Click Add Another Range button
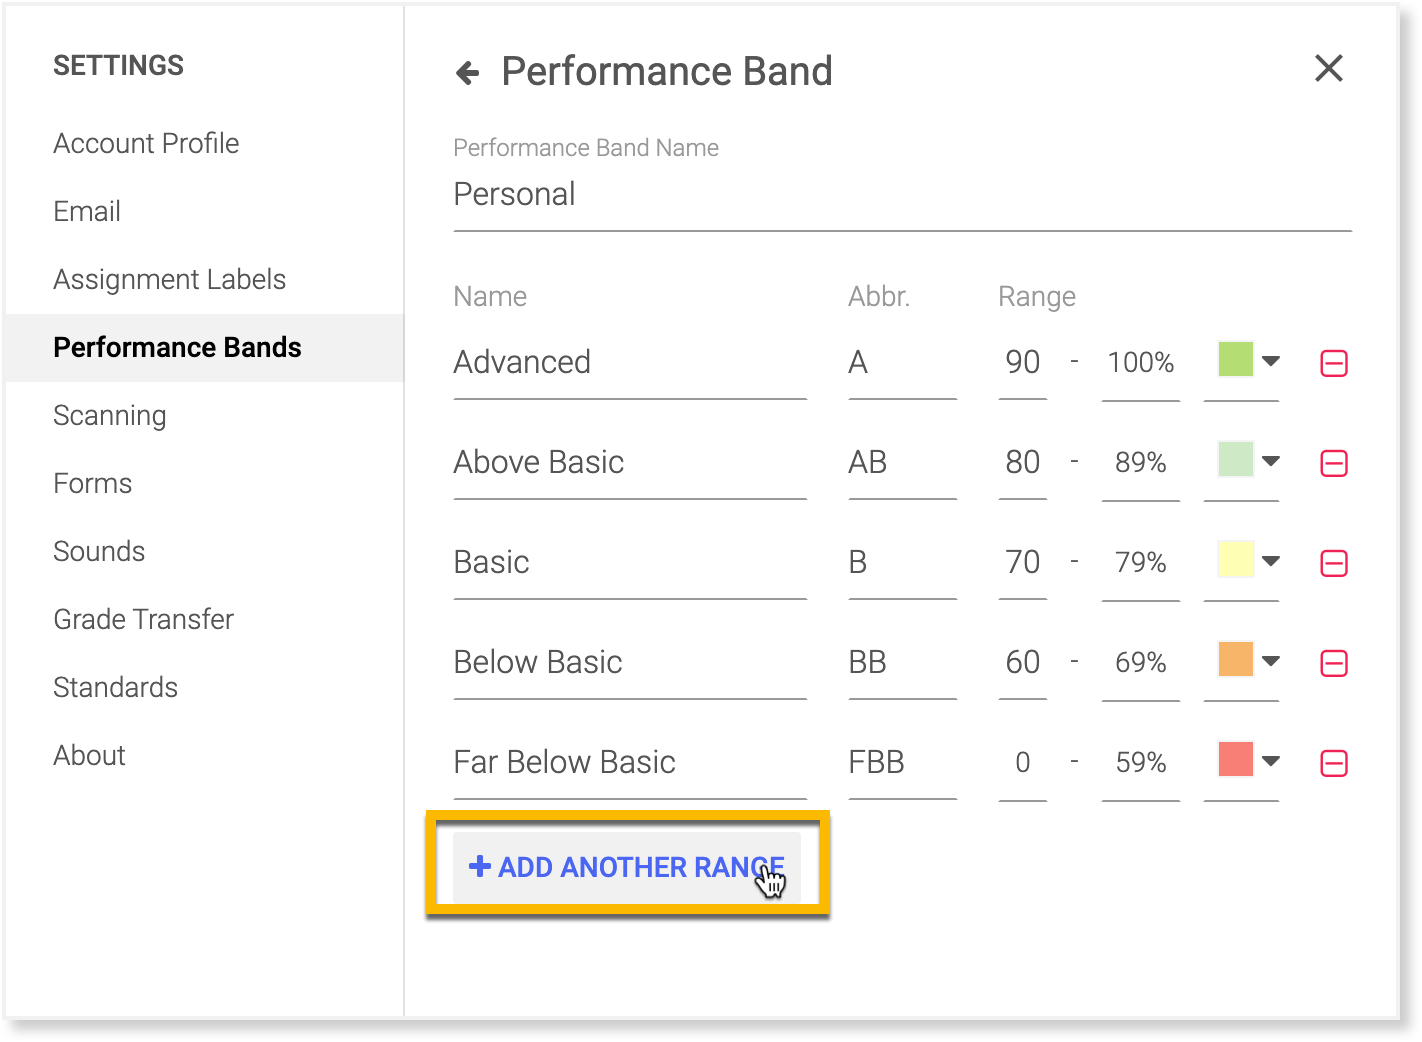This screenshot has height=1042, width=1422. tap(627, 867)
